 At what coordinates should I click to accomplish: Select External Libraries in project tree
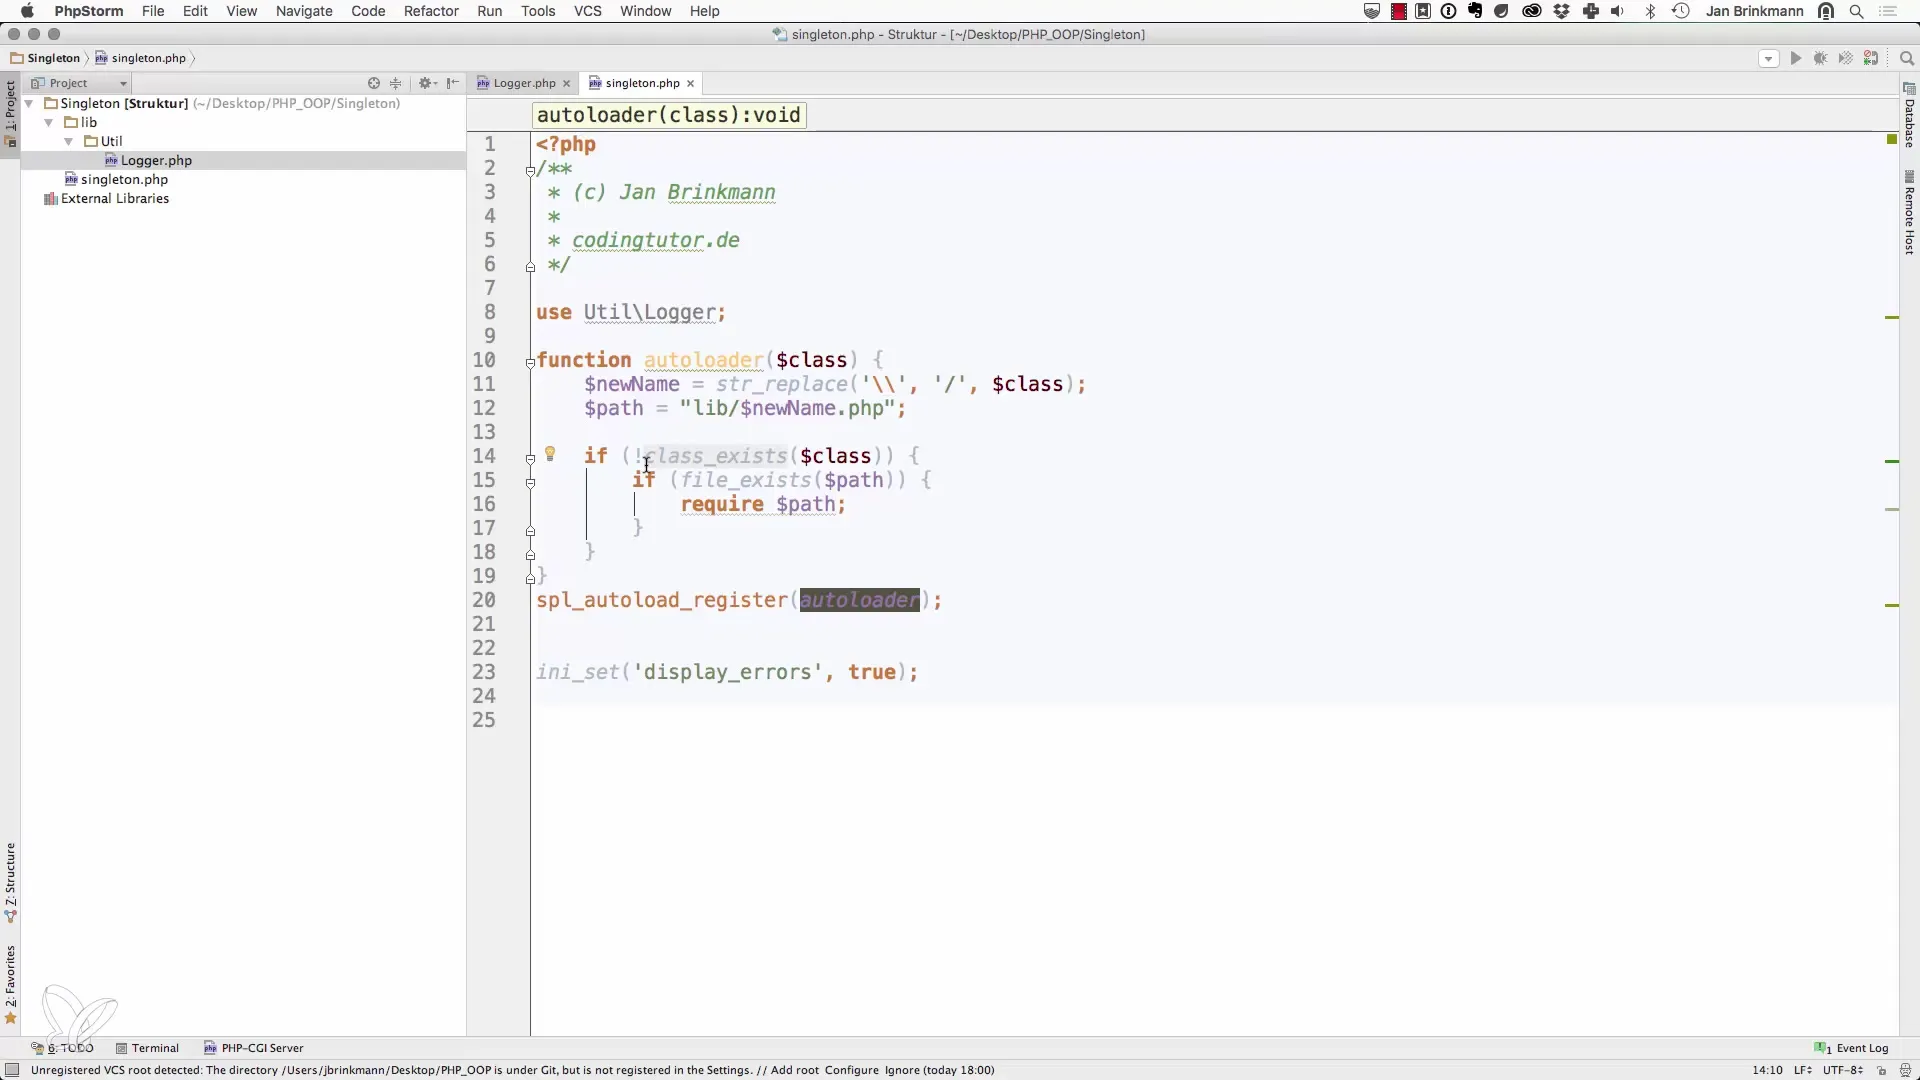(x=115, y=198)
